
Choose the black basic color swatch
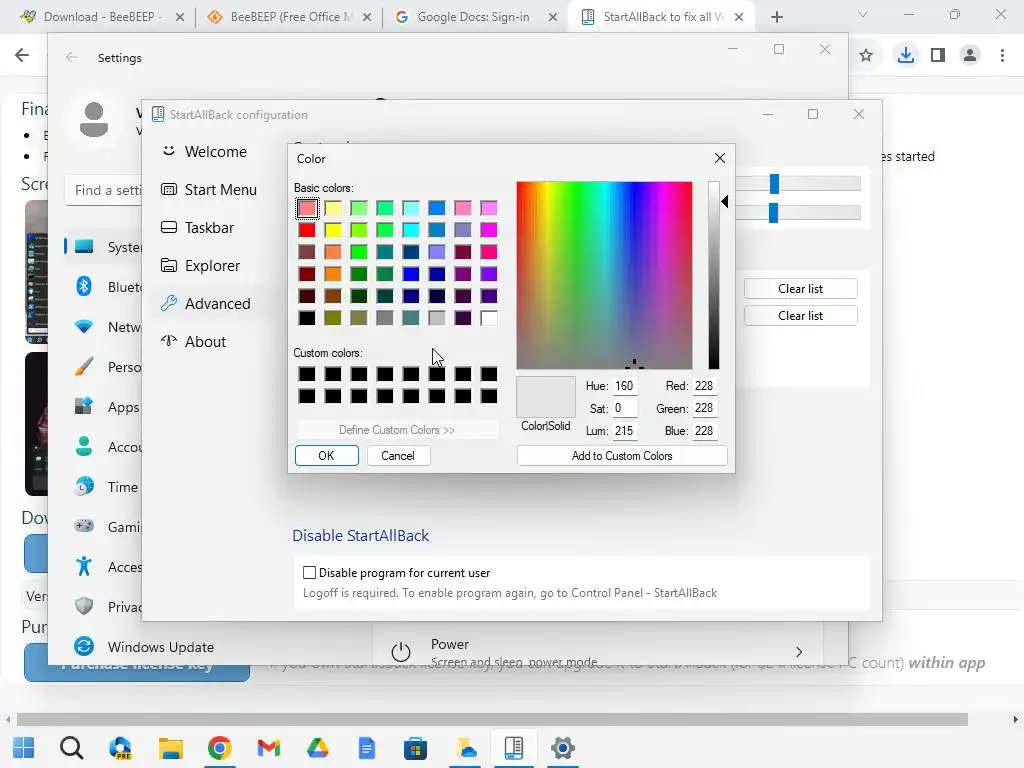click(x=307, y=318)
